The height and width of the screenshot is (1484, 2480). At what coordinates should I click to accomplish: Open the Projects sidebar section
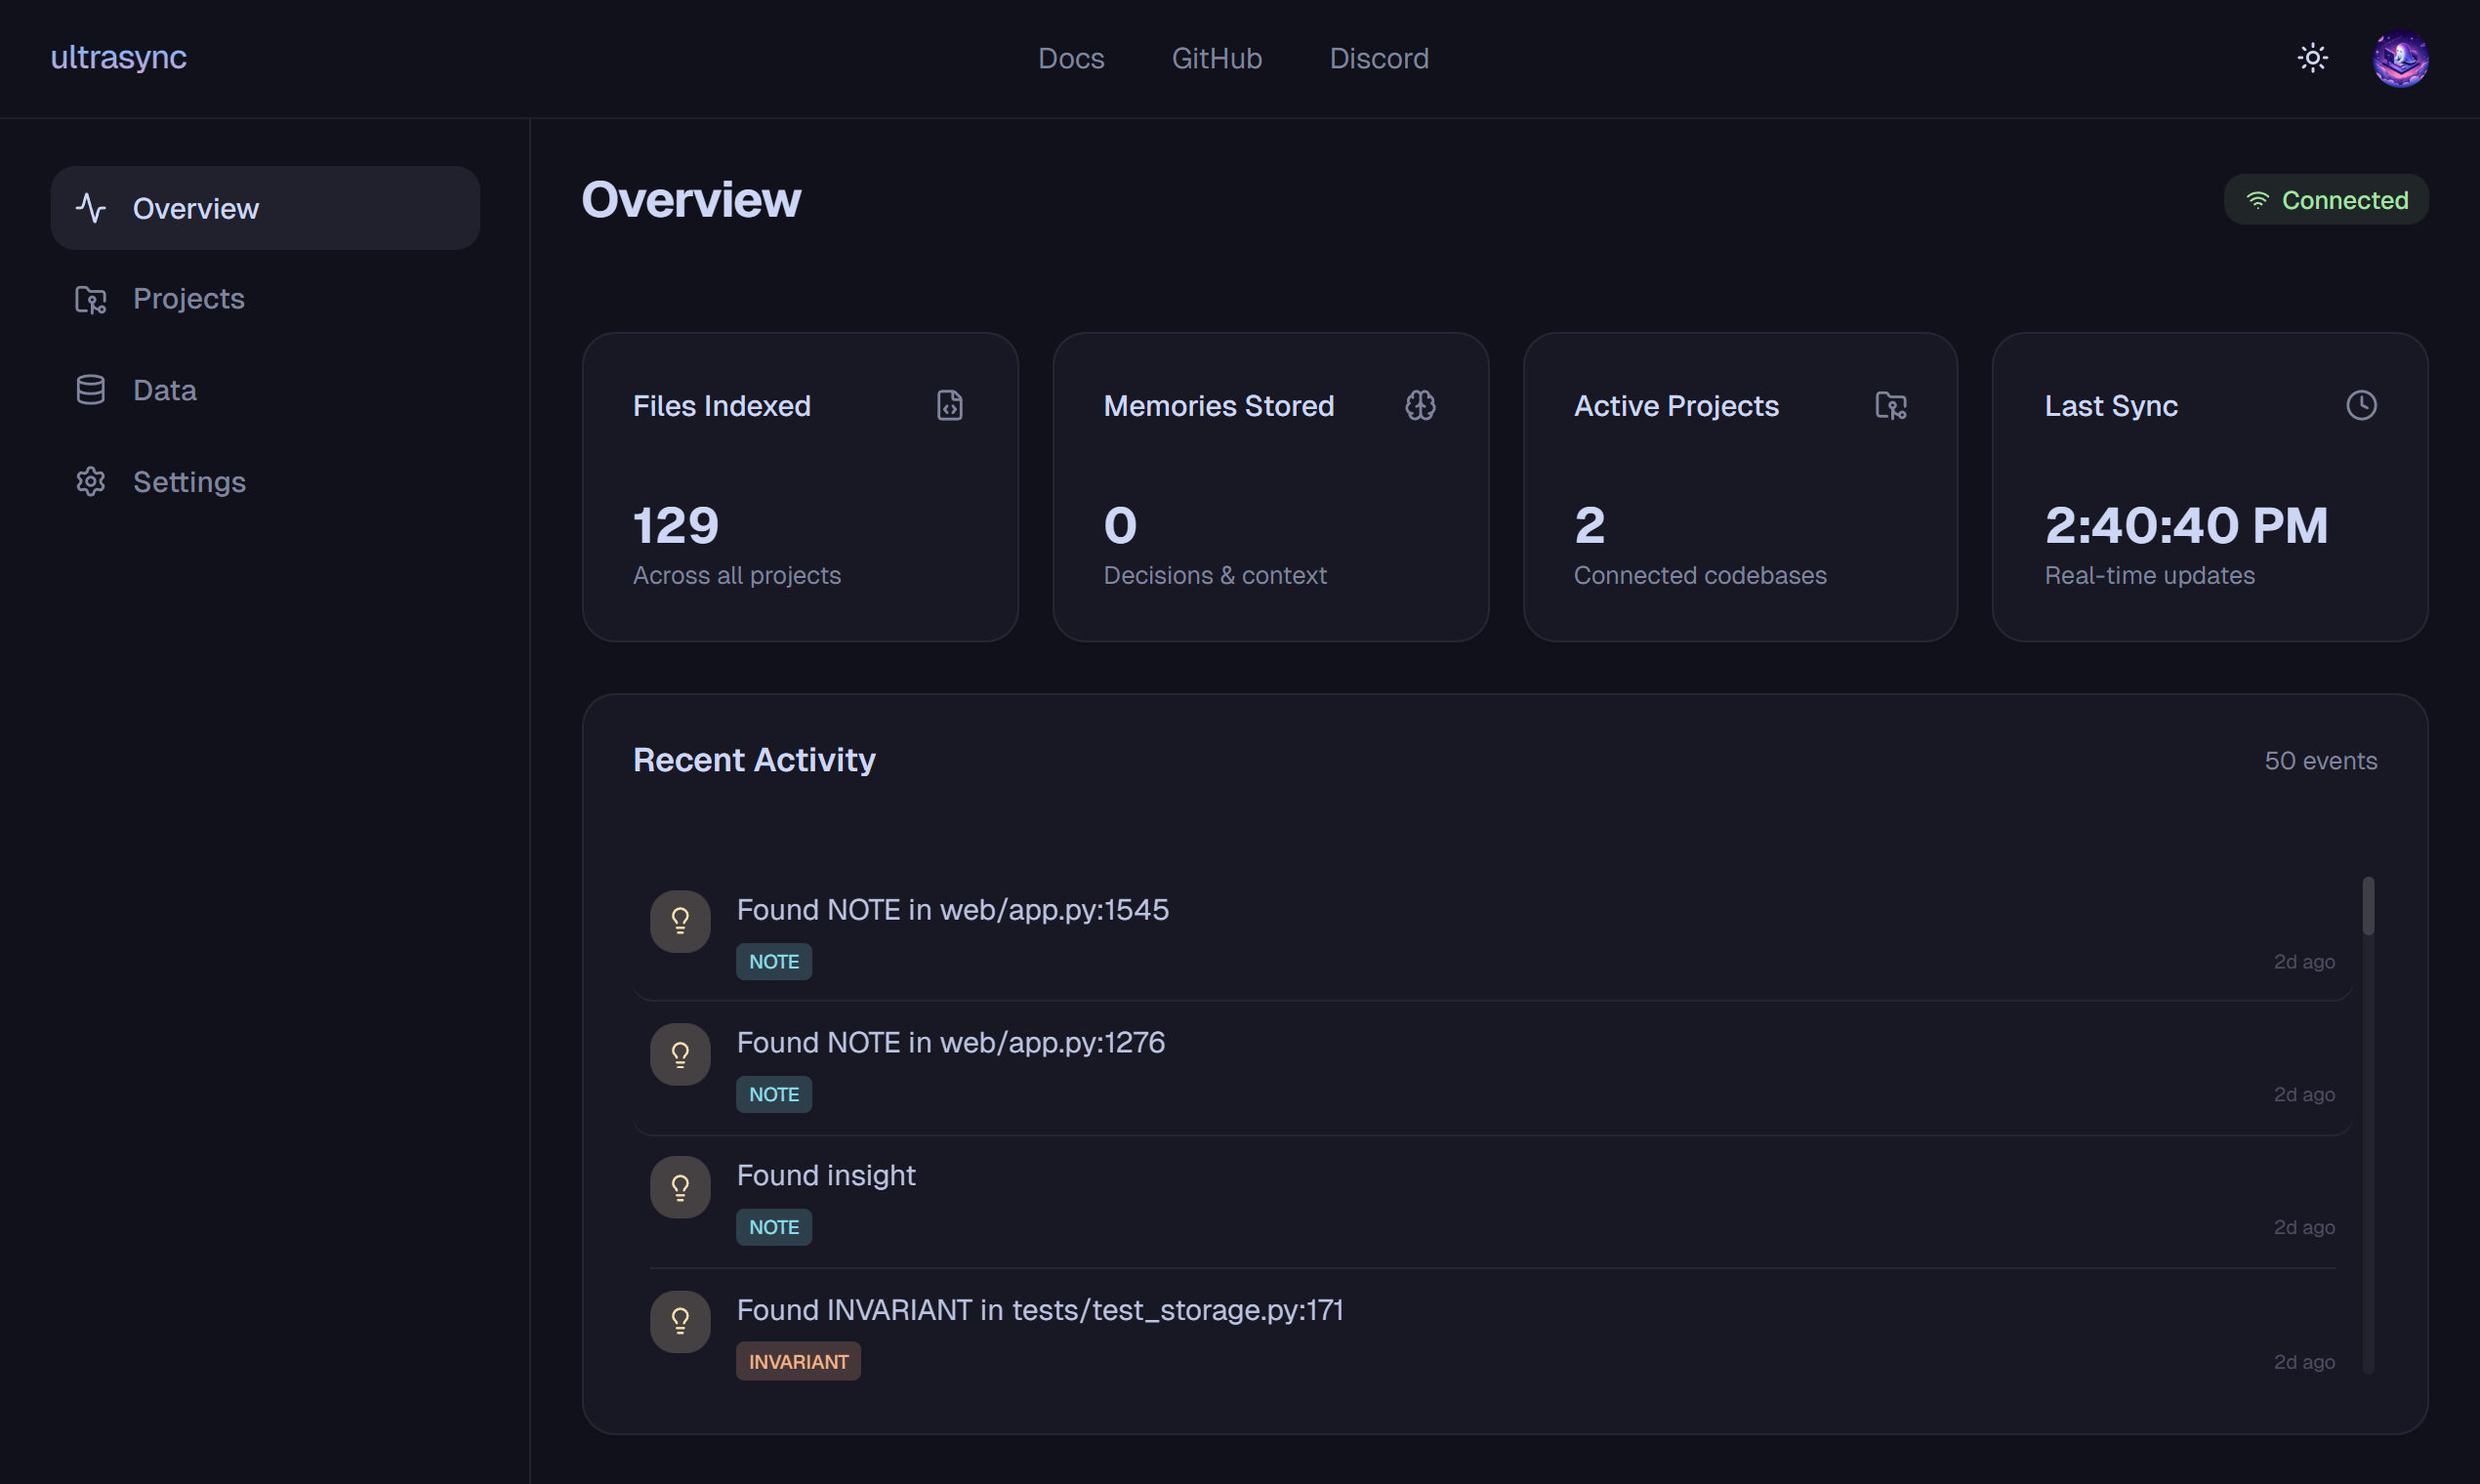[188, 299]
